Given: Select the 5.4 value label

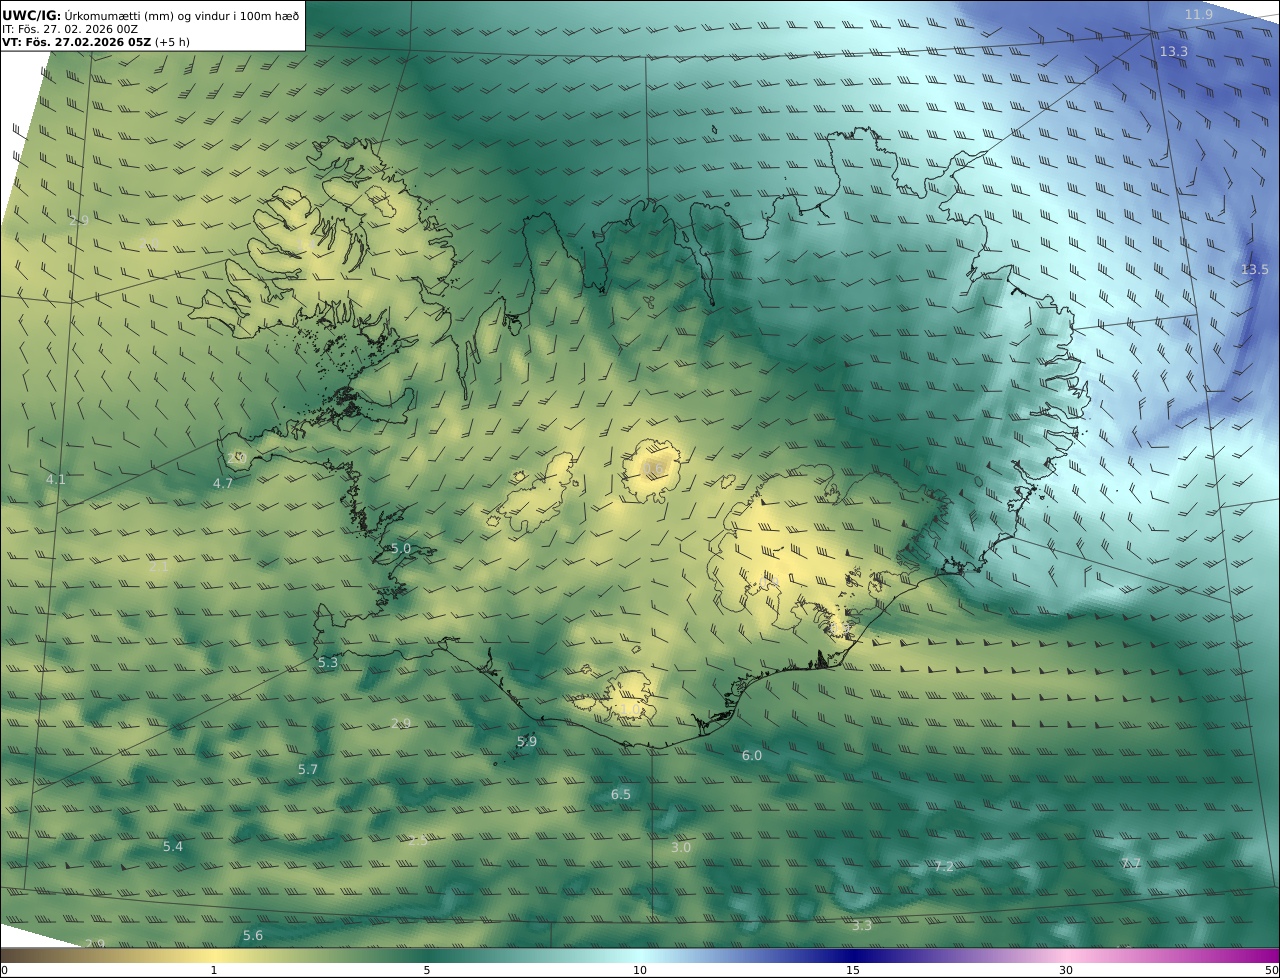Looking at the screenshot, I should click(173, 846).
